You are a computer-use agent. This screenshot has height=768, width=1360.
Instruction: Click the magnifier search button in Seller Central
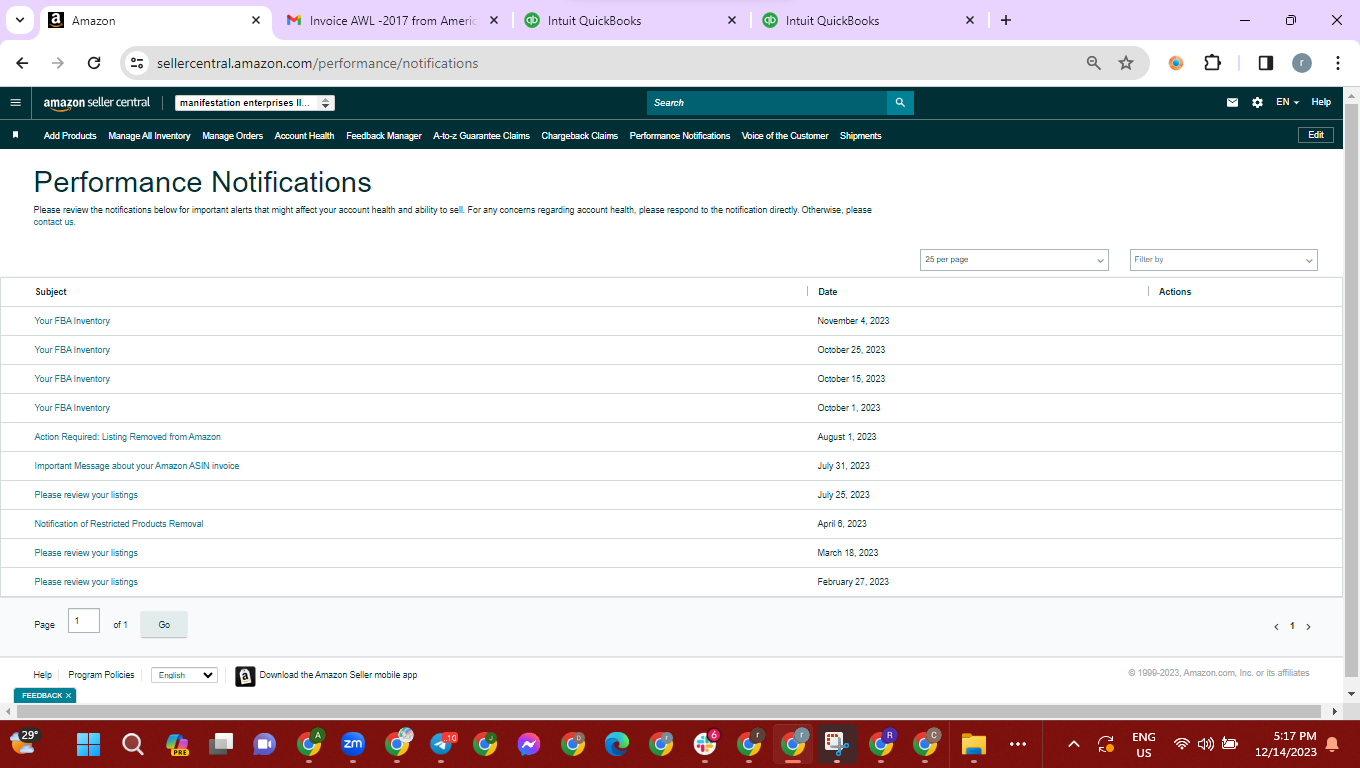coord(900,103)
